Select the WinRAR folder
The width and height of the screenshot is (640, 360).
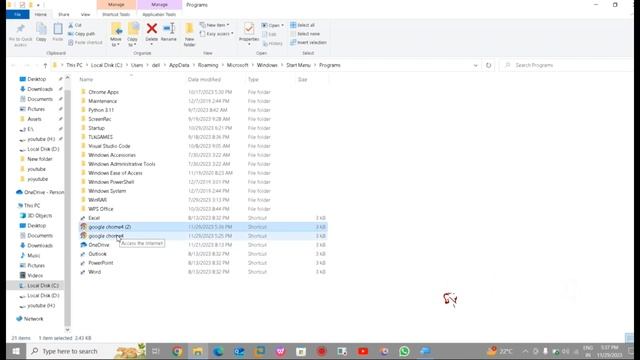[98, 200]
